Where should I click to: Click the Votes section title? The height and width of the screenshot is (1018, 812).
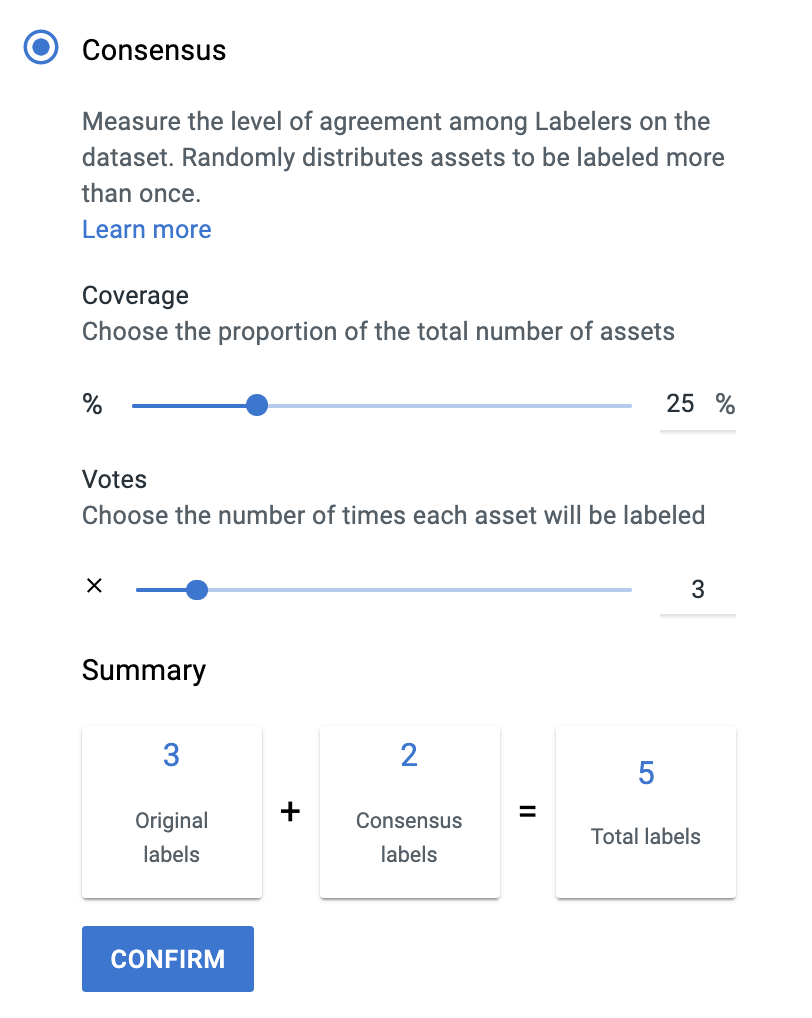(114, 479)
